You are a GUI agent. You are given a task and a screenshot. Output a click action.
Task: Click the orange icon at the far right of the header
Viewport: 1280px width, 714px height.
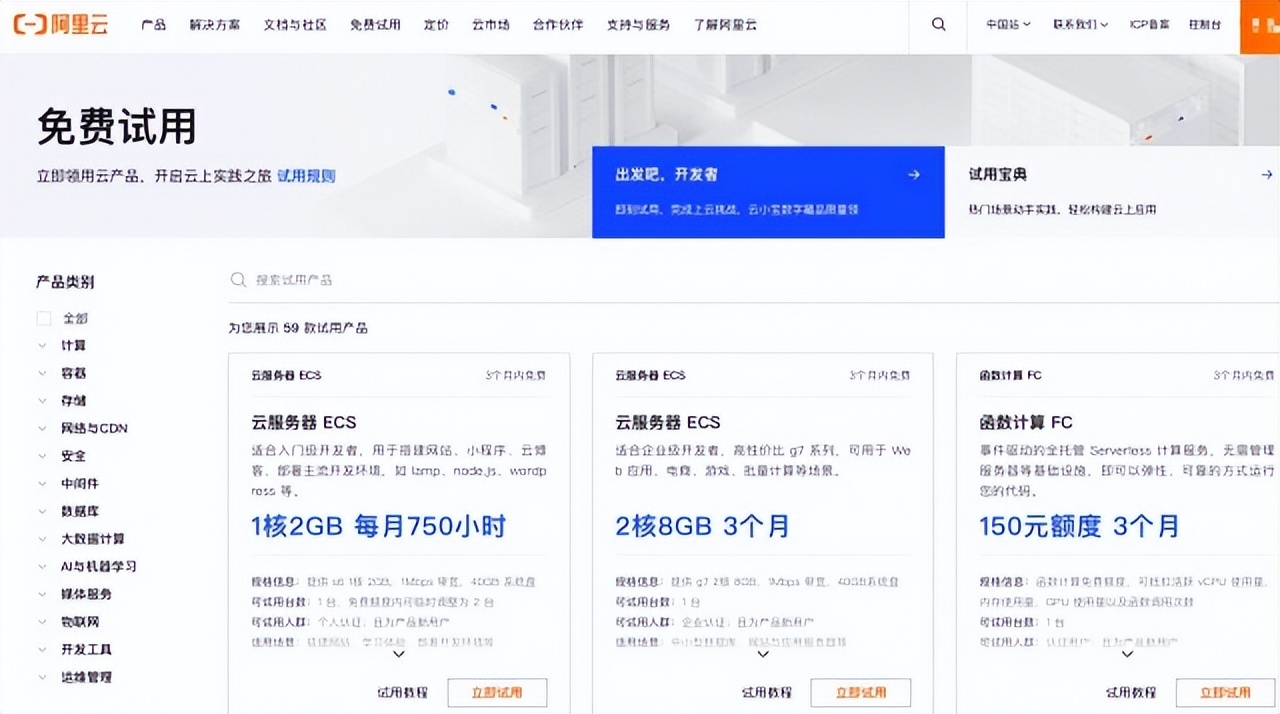[1262, 26]
